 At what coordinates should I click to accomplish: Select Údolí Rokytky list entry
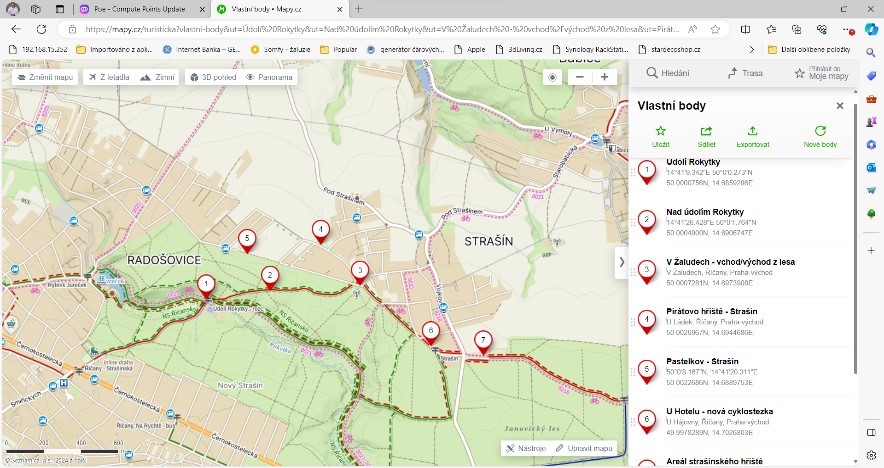pos(741,172)
